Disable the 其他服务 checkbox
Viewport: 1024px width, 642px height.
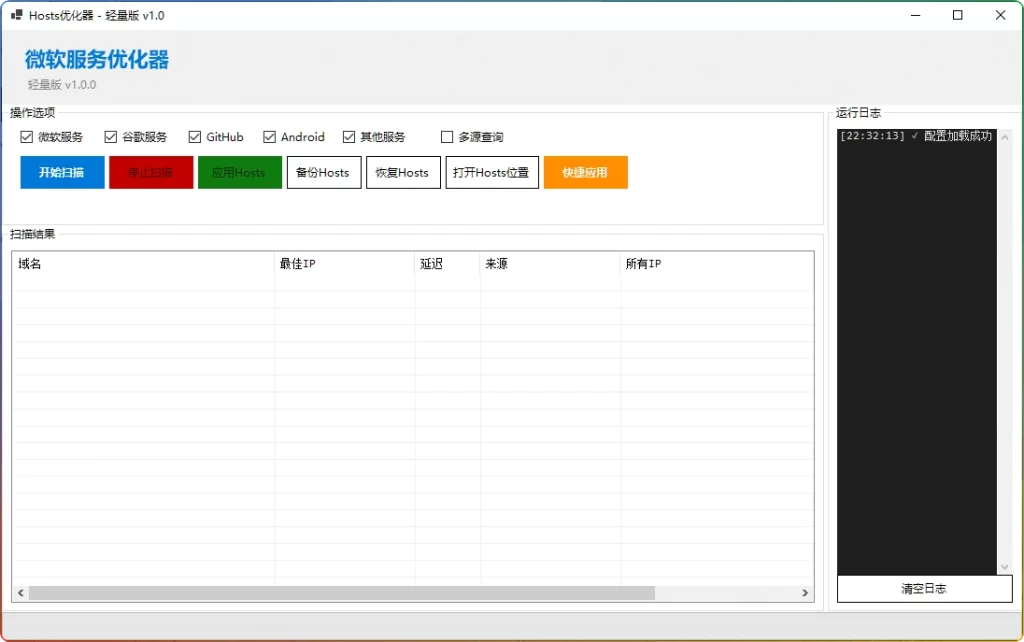tap(348, 136)
